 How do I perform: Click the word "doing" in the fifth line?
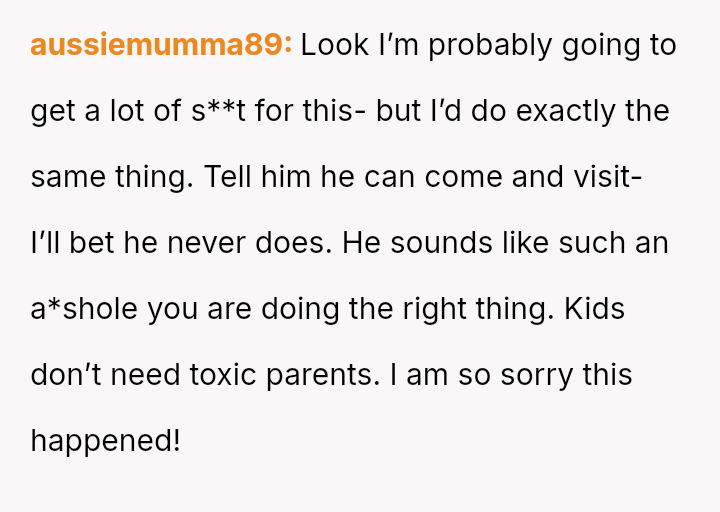[x=300, y=309]
